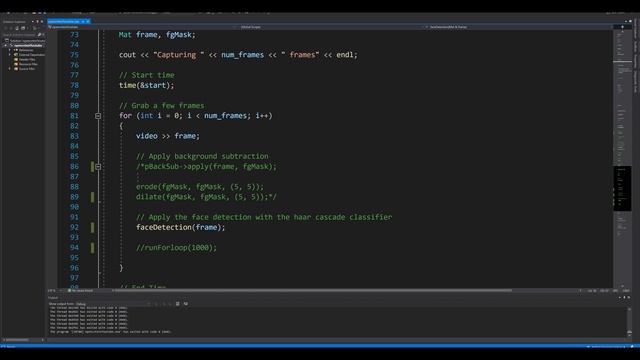Pin the Output panel

pyautogui.click(x=624, y=298)
